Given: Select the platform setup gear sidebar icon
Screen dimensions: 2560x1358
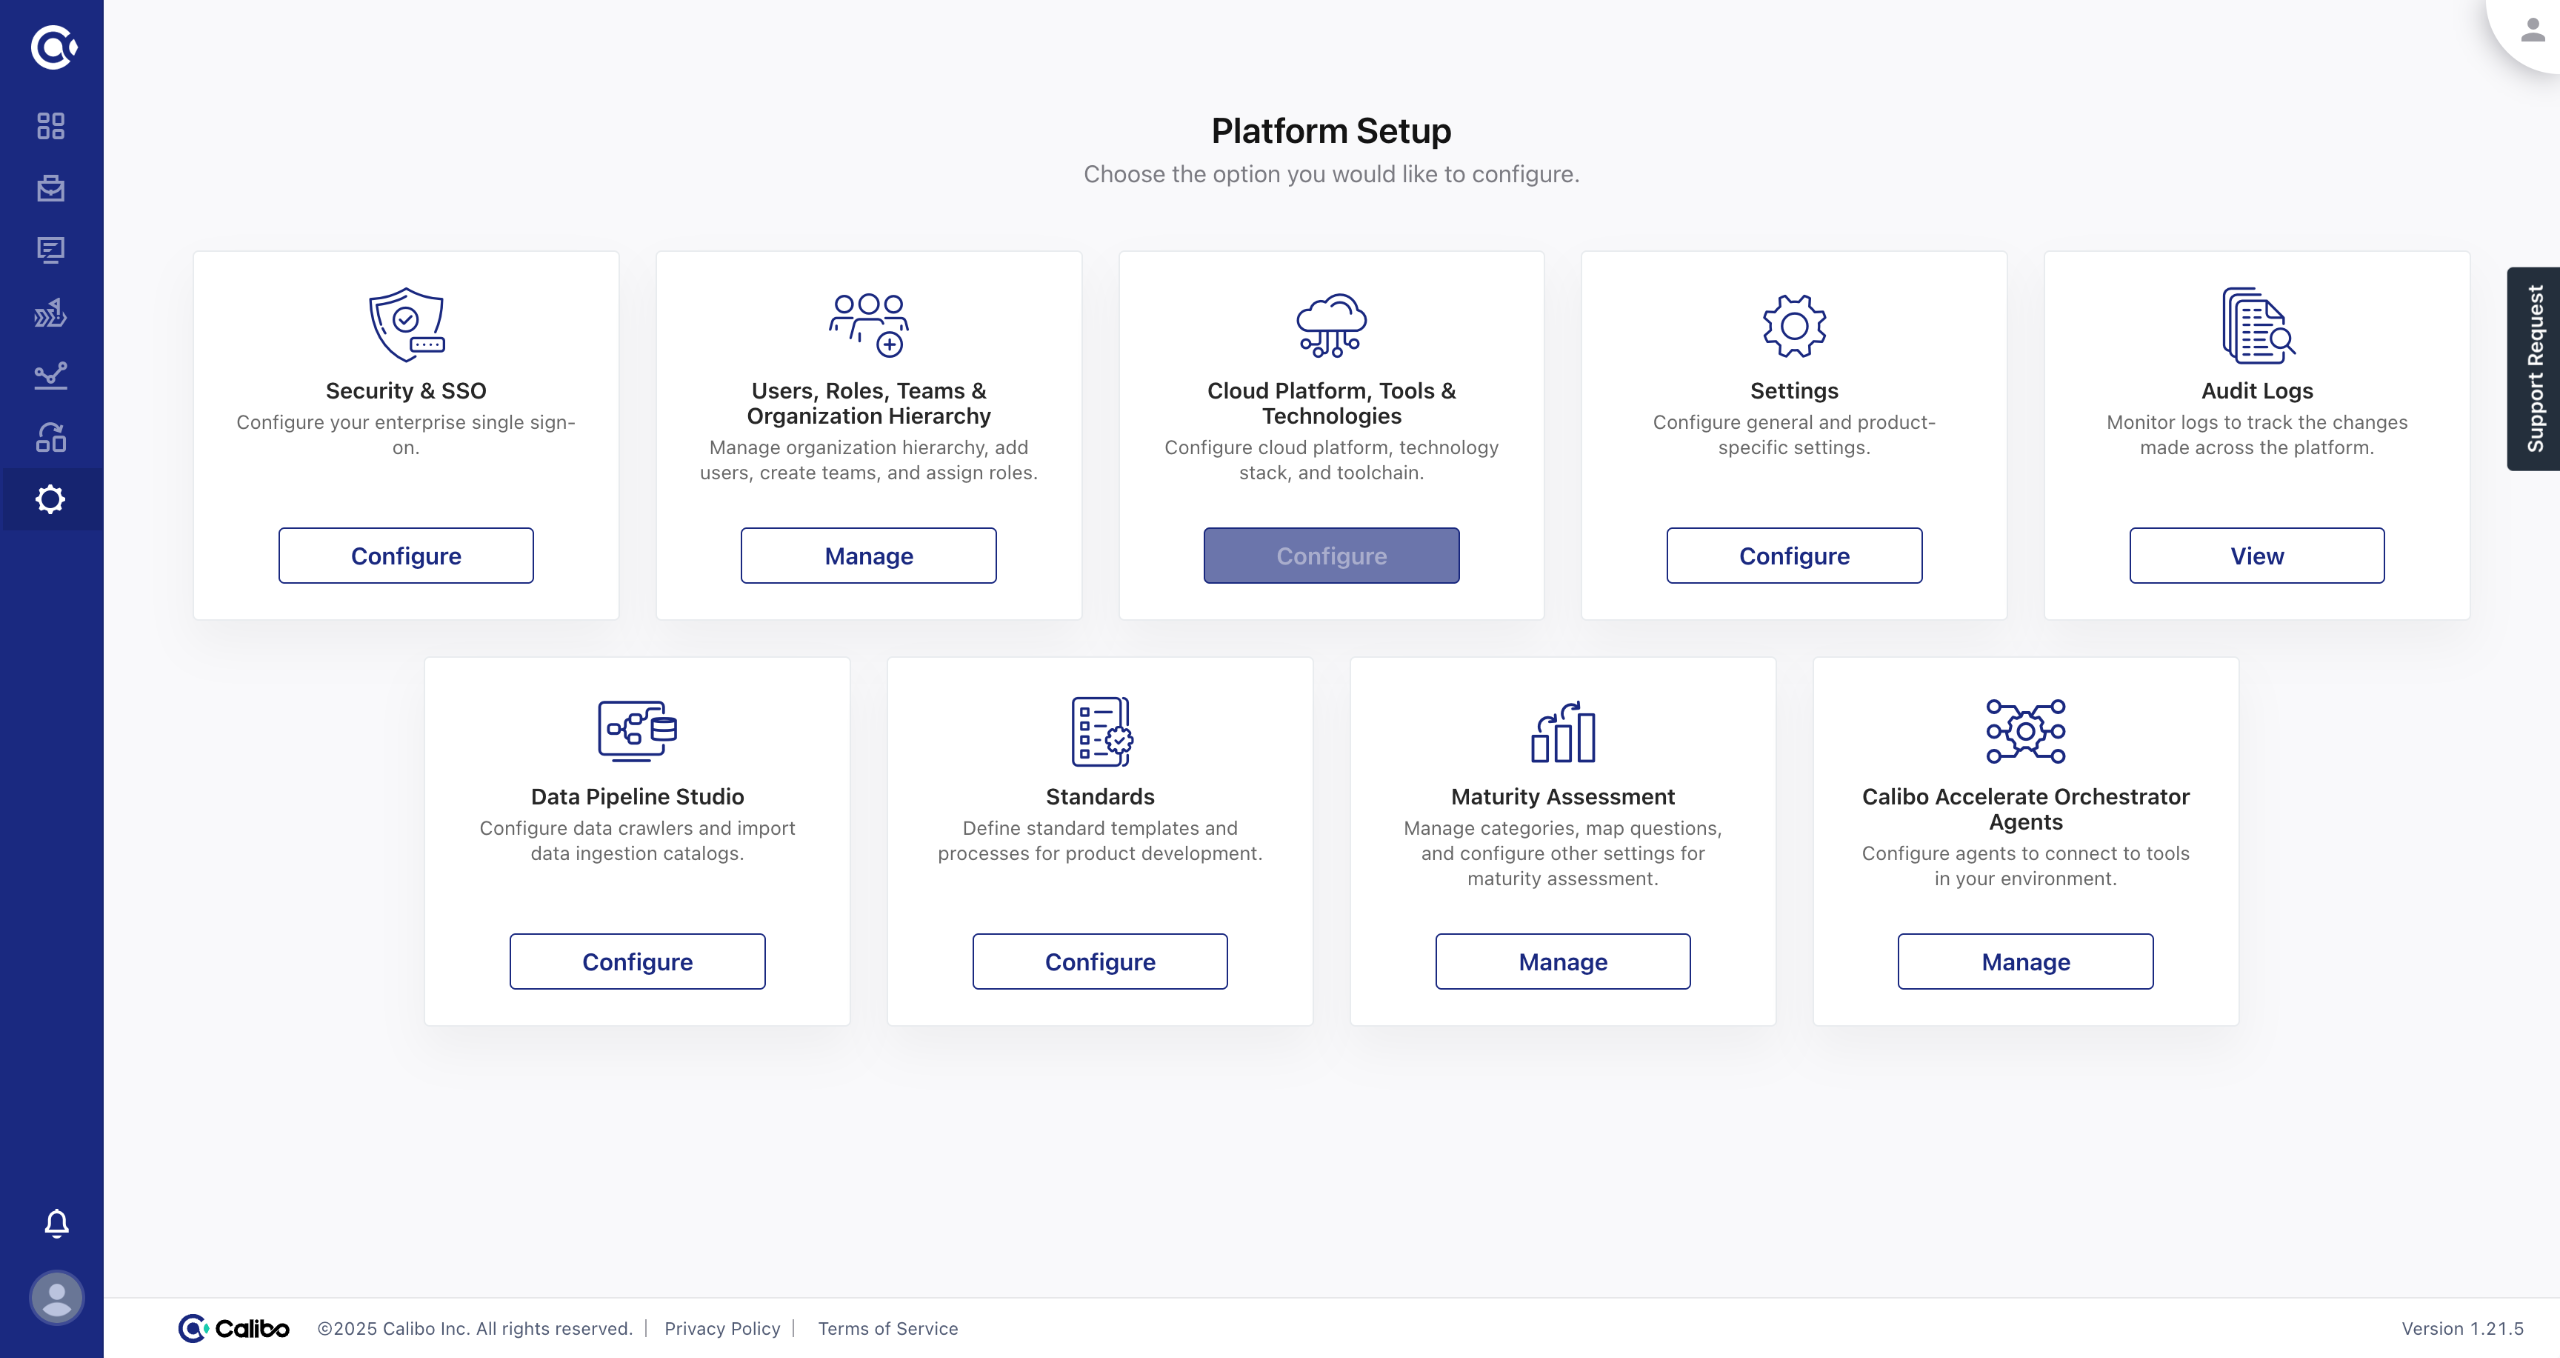Looking at the screenshot, I should click(x=51, y=499).
